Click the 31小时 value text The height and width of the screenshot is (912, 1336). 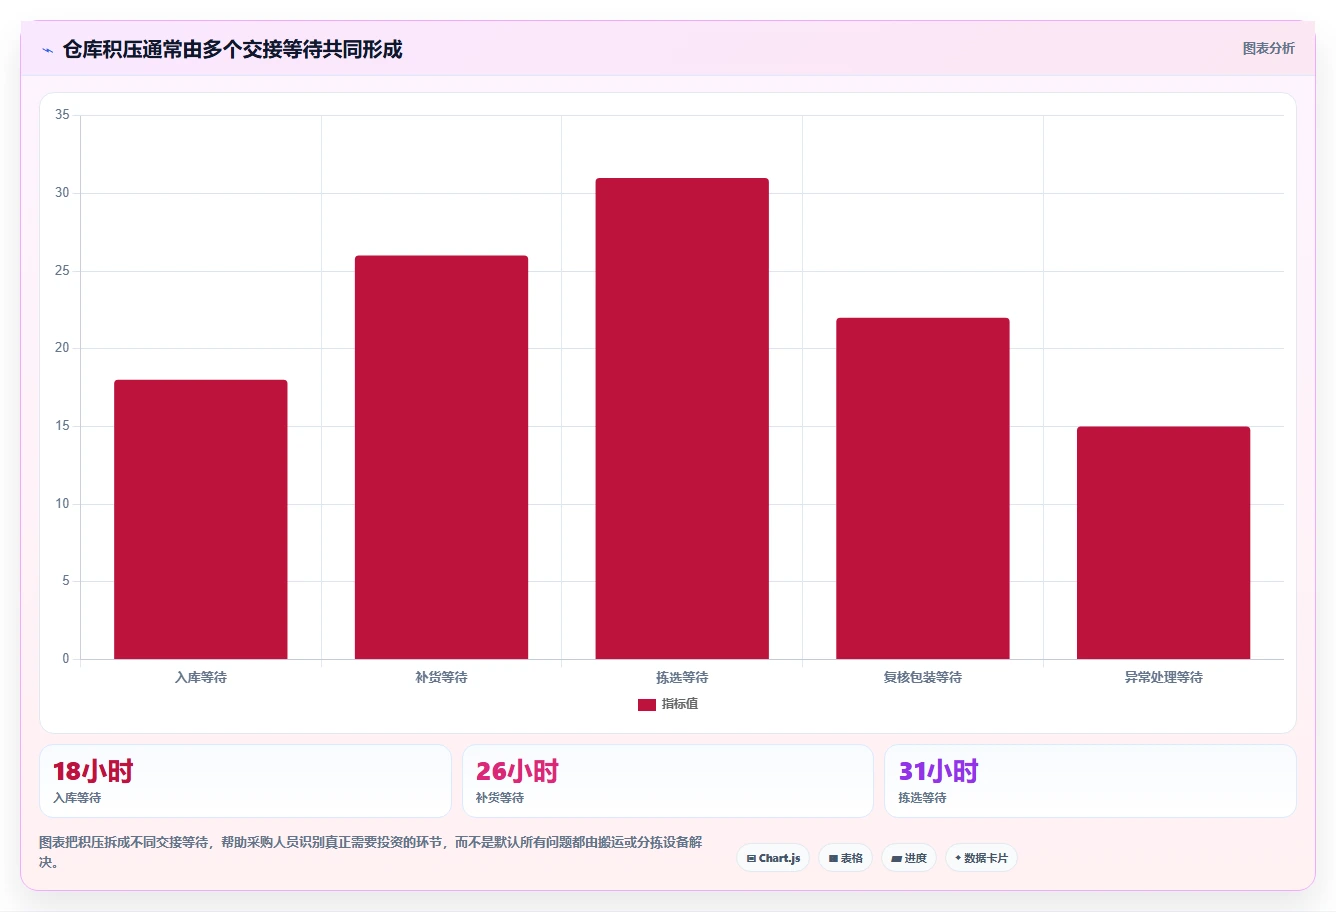[x=939, y=771]
